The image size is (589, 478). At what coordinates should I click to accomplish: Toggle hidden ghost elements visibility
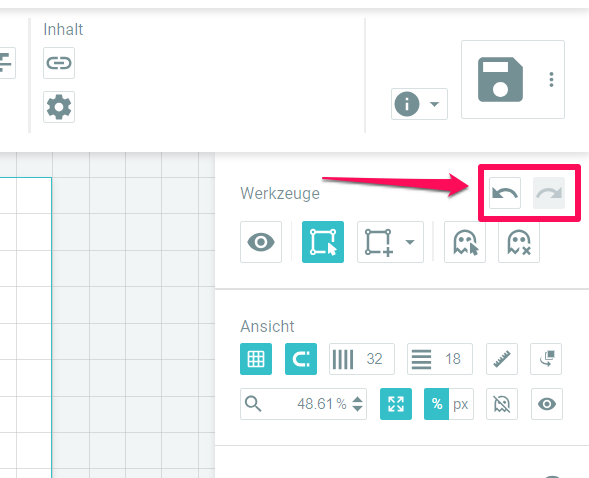502,404
